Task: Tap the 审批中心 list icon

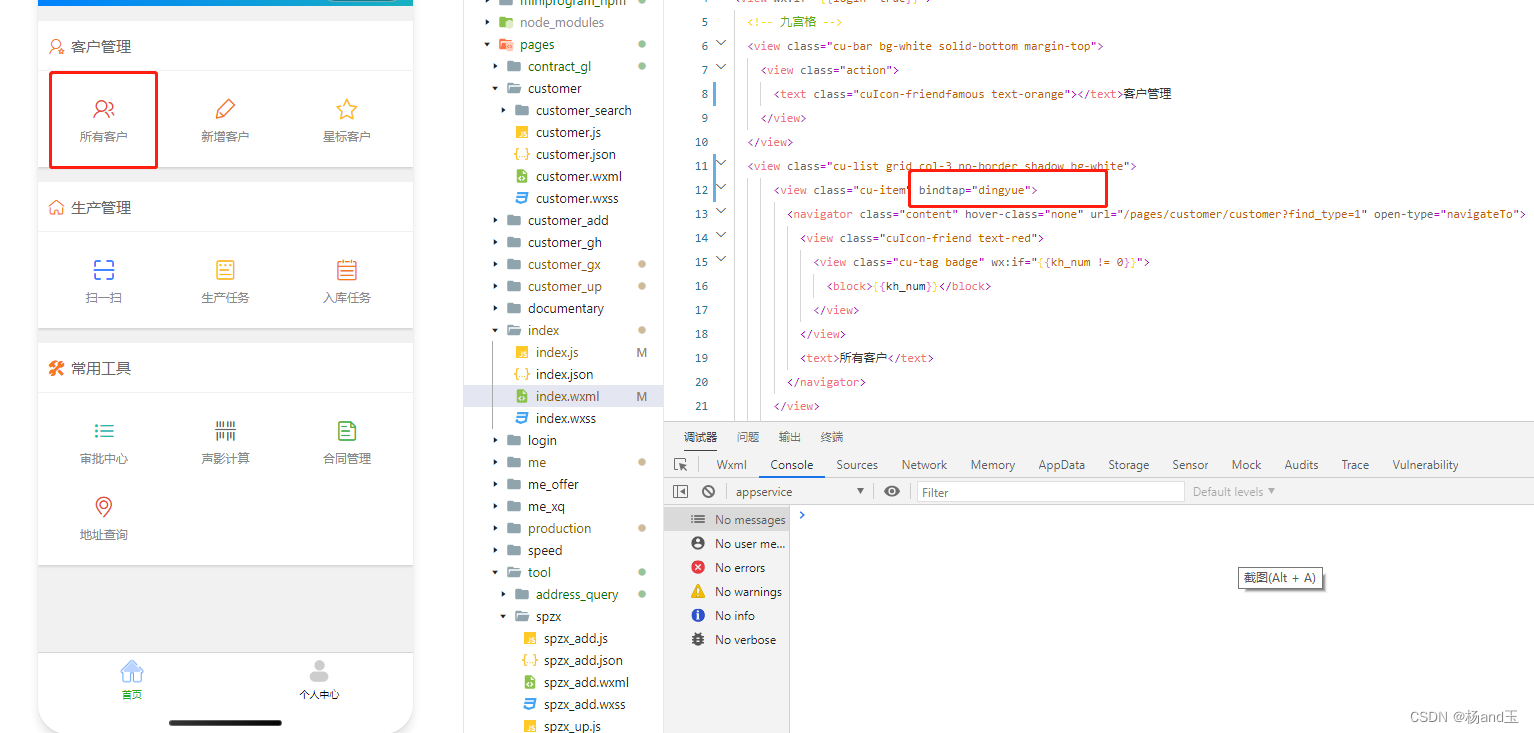Action: tap(104, 431)
